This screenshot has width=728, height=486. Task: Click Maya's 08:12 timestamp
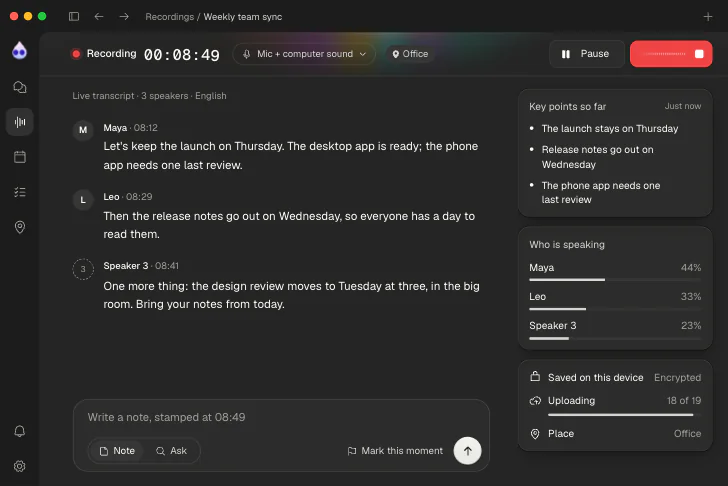pyautogui.click(x=146, y=128)
